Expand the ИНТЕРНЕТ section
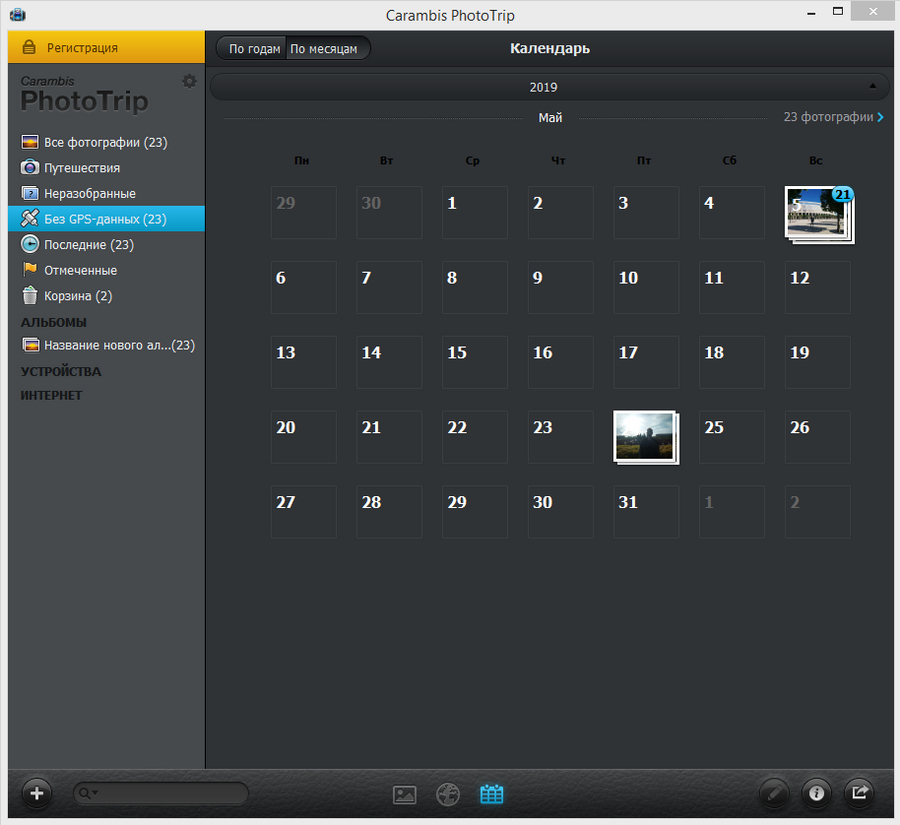The width and height of the screenshot is (900, 825). coord(51,396)
